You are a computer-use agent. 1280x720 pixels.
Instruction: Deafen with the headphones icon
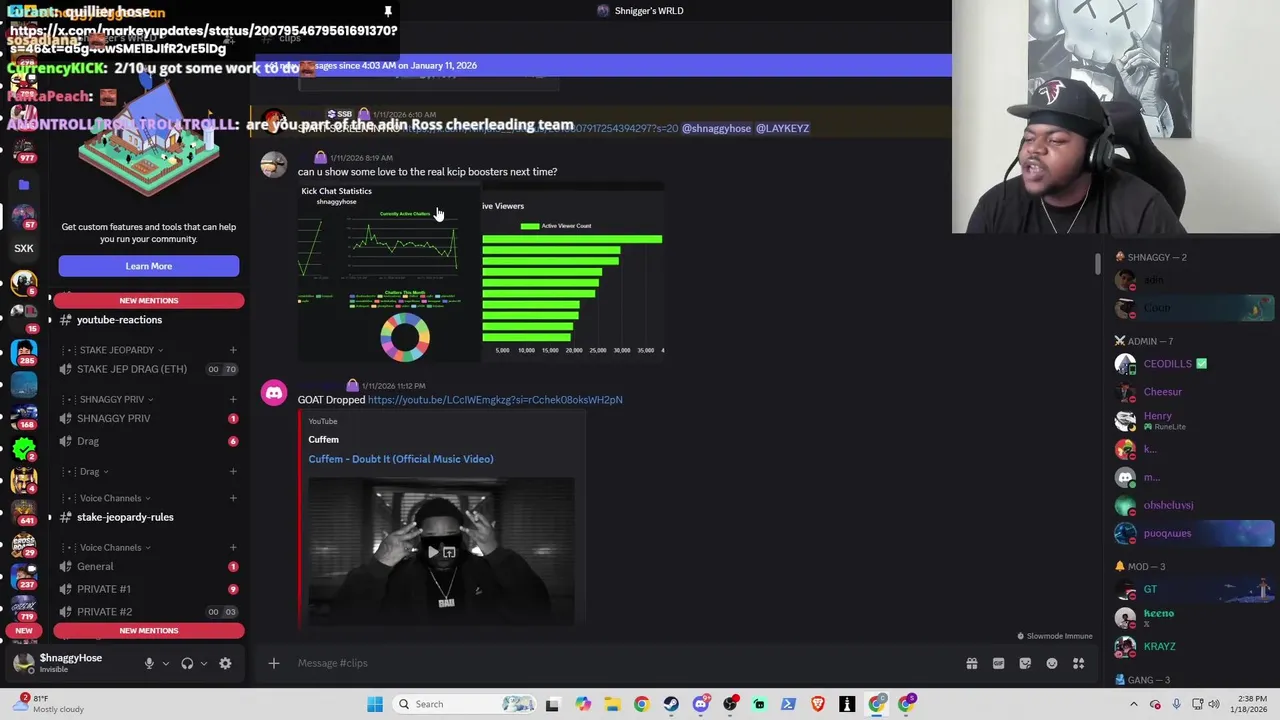pyautogui.click(x=187, y=663)
